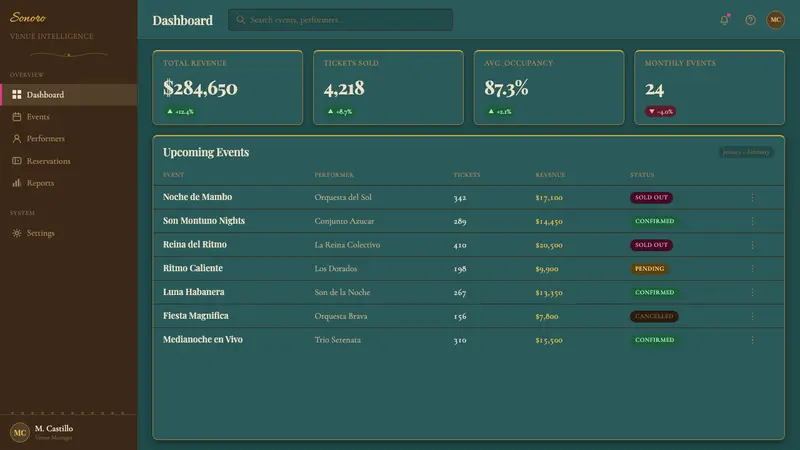Click the Settings gear icon
Screen dimensions: 800x450
point(17,233)
